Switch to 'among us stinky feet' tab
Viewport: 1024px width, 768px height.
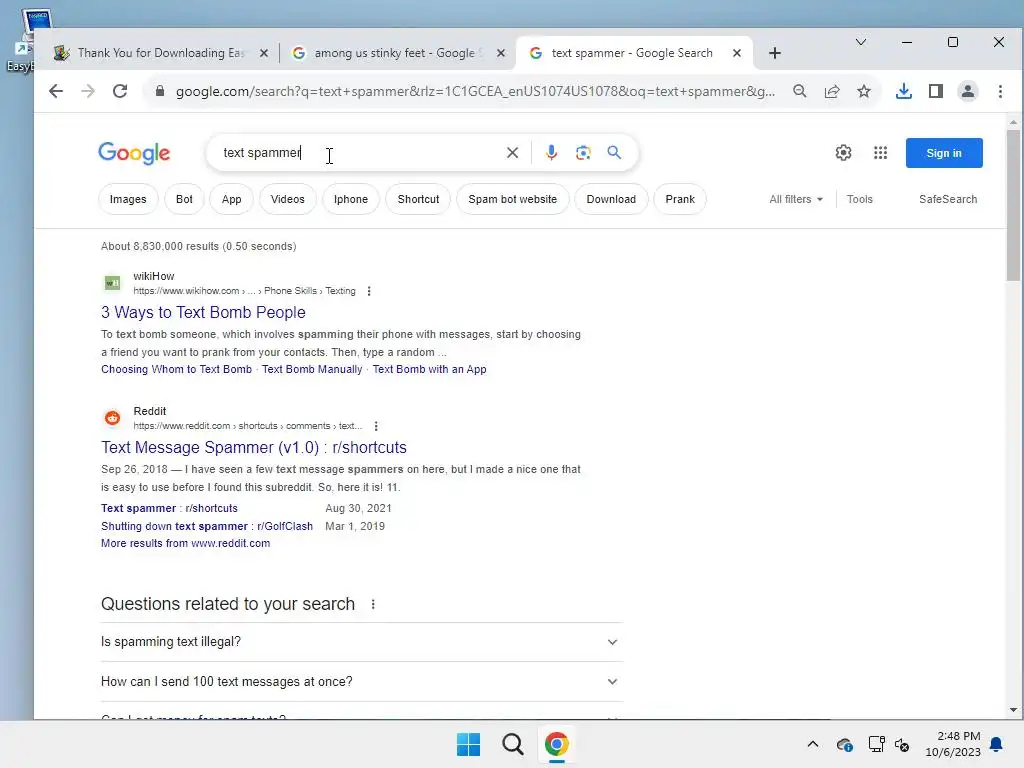(398, 53)
